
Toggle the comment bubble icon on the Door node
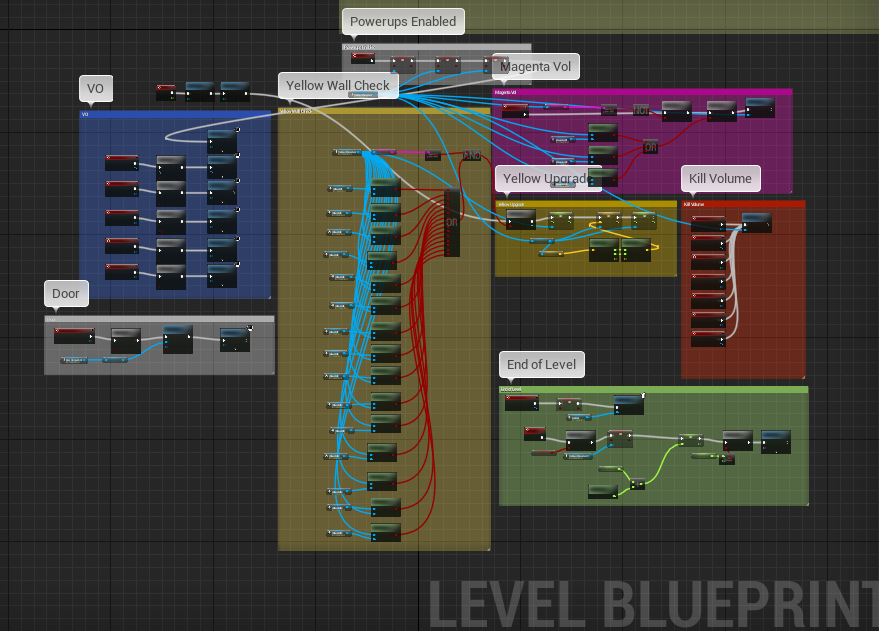[250, 327]
